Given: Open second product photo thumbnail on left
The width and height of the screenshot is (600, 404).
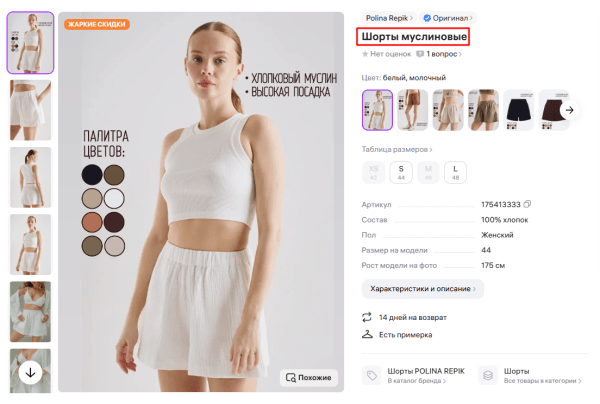Looking at the screenshot, I should click(30, 110).
